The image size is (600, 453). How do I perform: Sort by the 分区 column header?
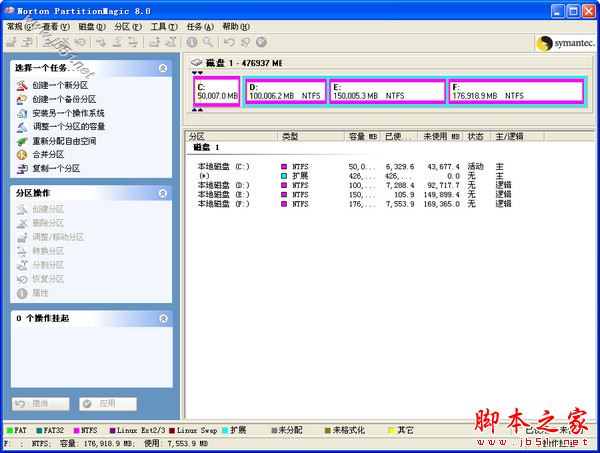point(232,136)
